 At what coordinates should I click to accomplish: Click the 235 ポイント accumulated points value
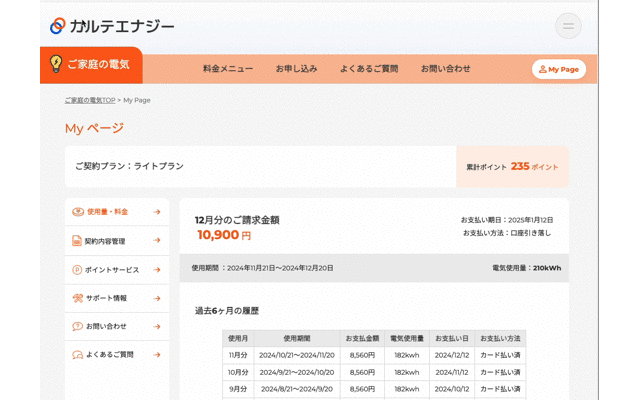[534, 167]
